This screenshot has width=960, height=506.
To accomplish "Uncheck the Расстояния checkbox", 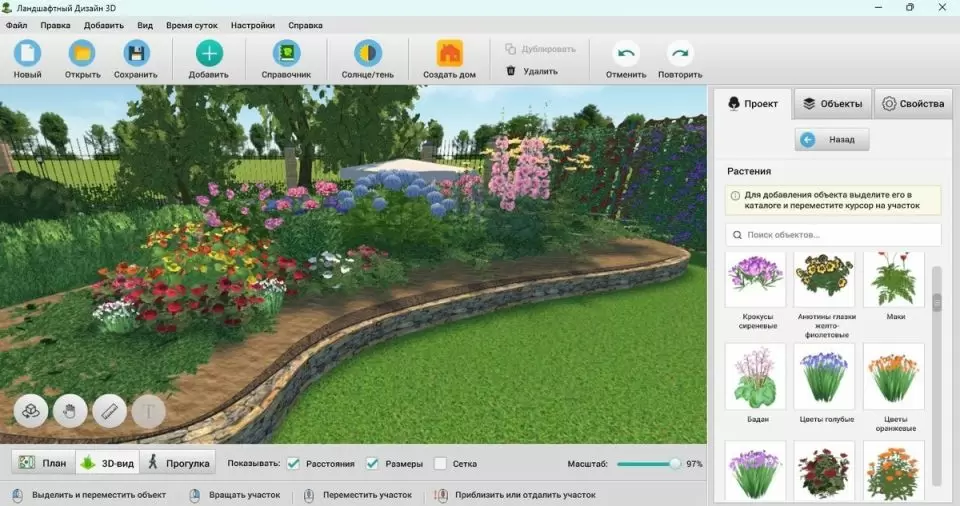I will [x=294, y=463].
